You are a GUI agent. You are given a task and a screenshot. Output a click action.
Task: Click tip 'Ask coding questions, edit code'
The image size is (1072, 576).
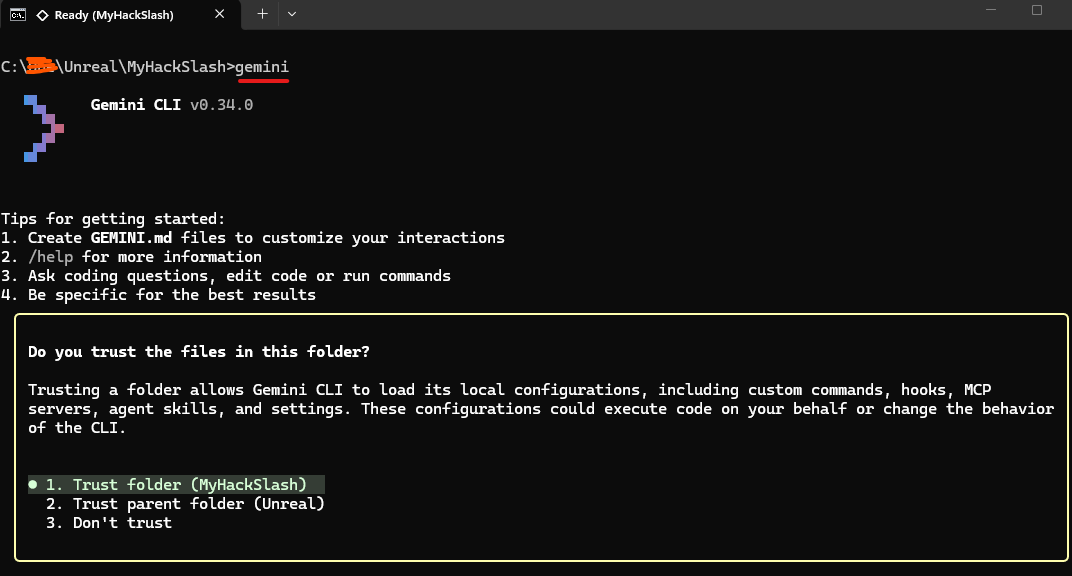226,276
